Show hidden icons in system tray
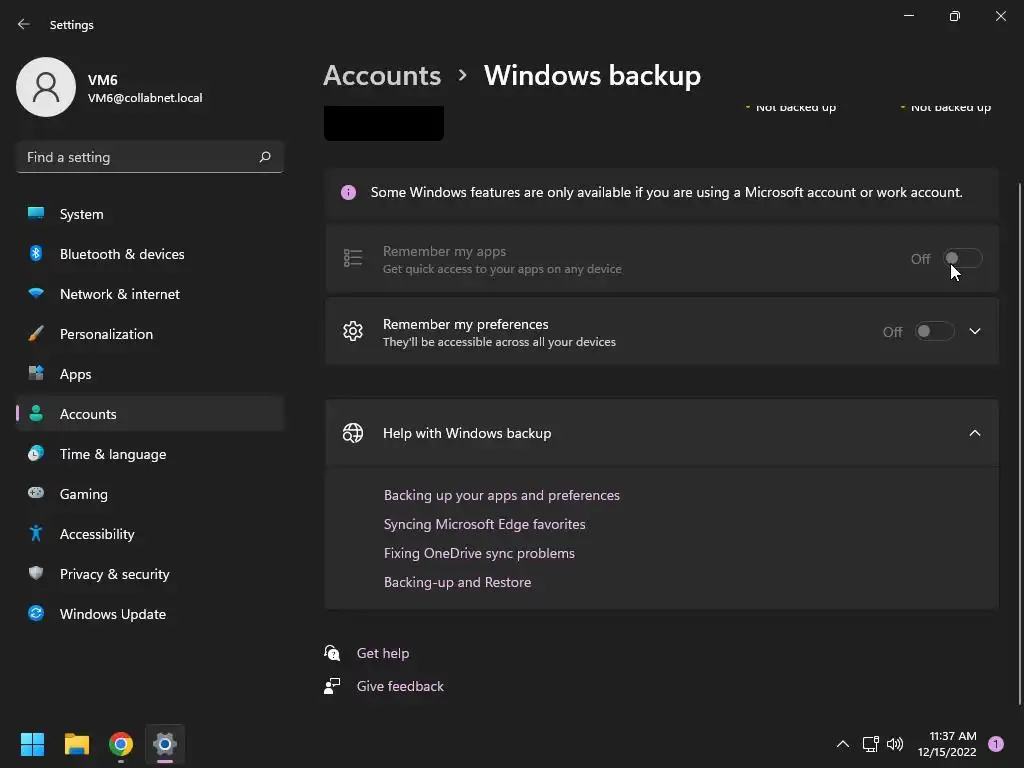This screenshot has width=1024, height=768. tap(843, 744)
